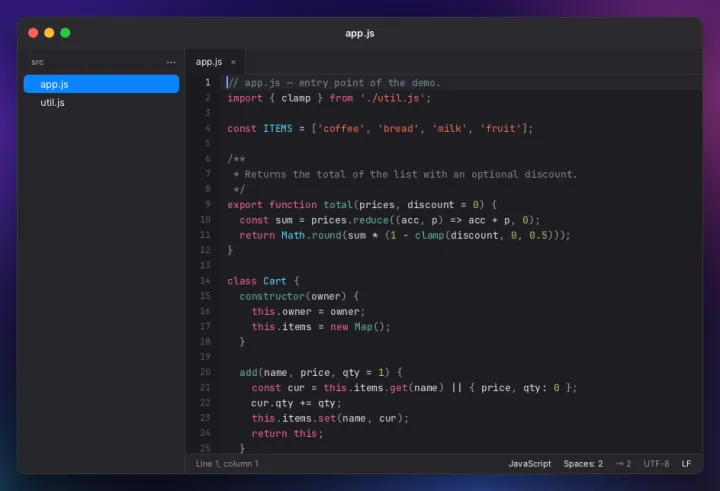This screenshot has height=491, width=720.
Task: Click the src folder header
Action: (37, 62)
